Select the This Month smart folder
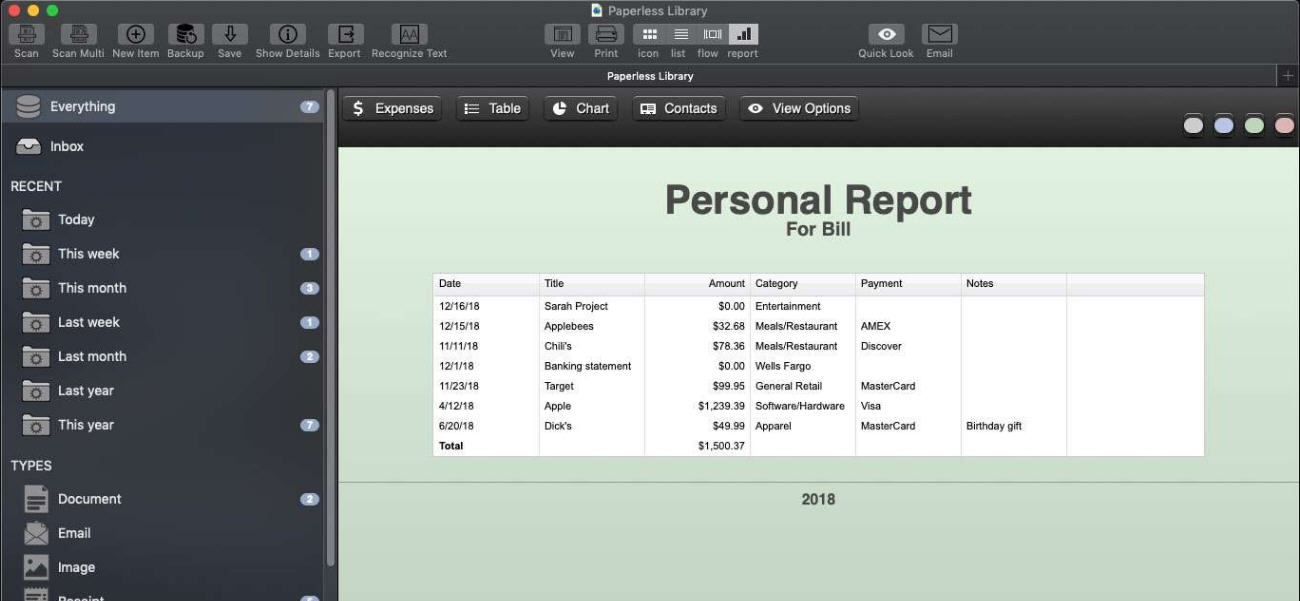The image size is (1300, 601). pos(93,288)
